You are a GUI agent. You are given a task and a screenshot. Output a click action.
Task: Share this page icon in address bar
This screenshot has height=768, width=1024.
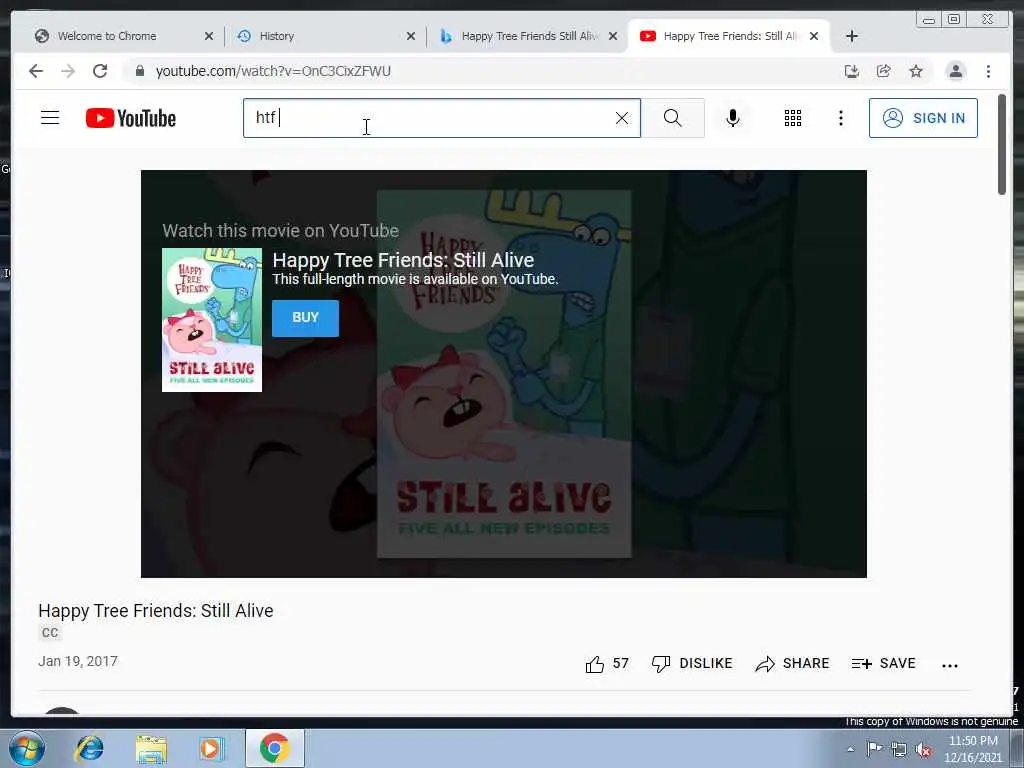(884, 71)
